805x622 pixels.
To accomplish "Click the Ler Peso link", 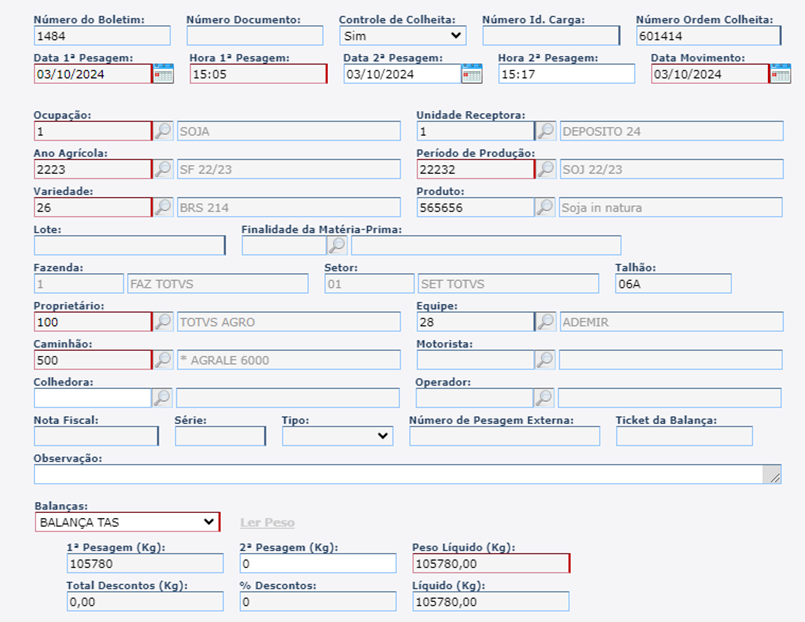I will (x=267, y=523).
